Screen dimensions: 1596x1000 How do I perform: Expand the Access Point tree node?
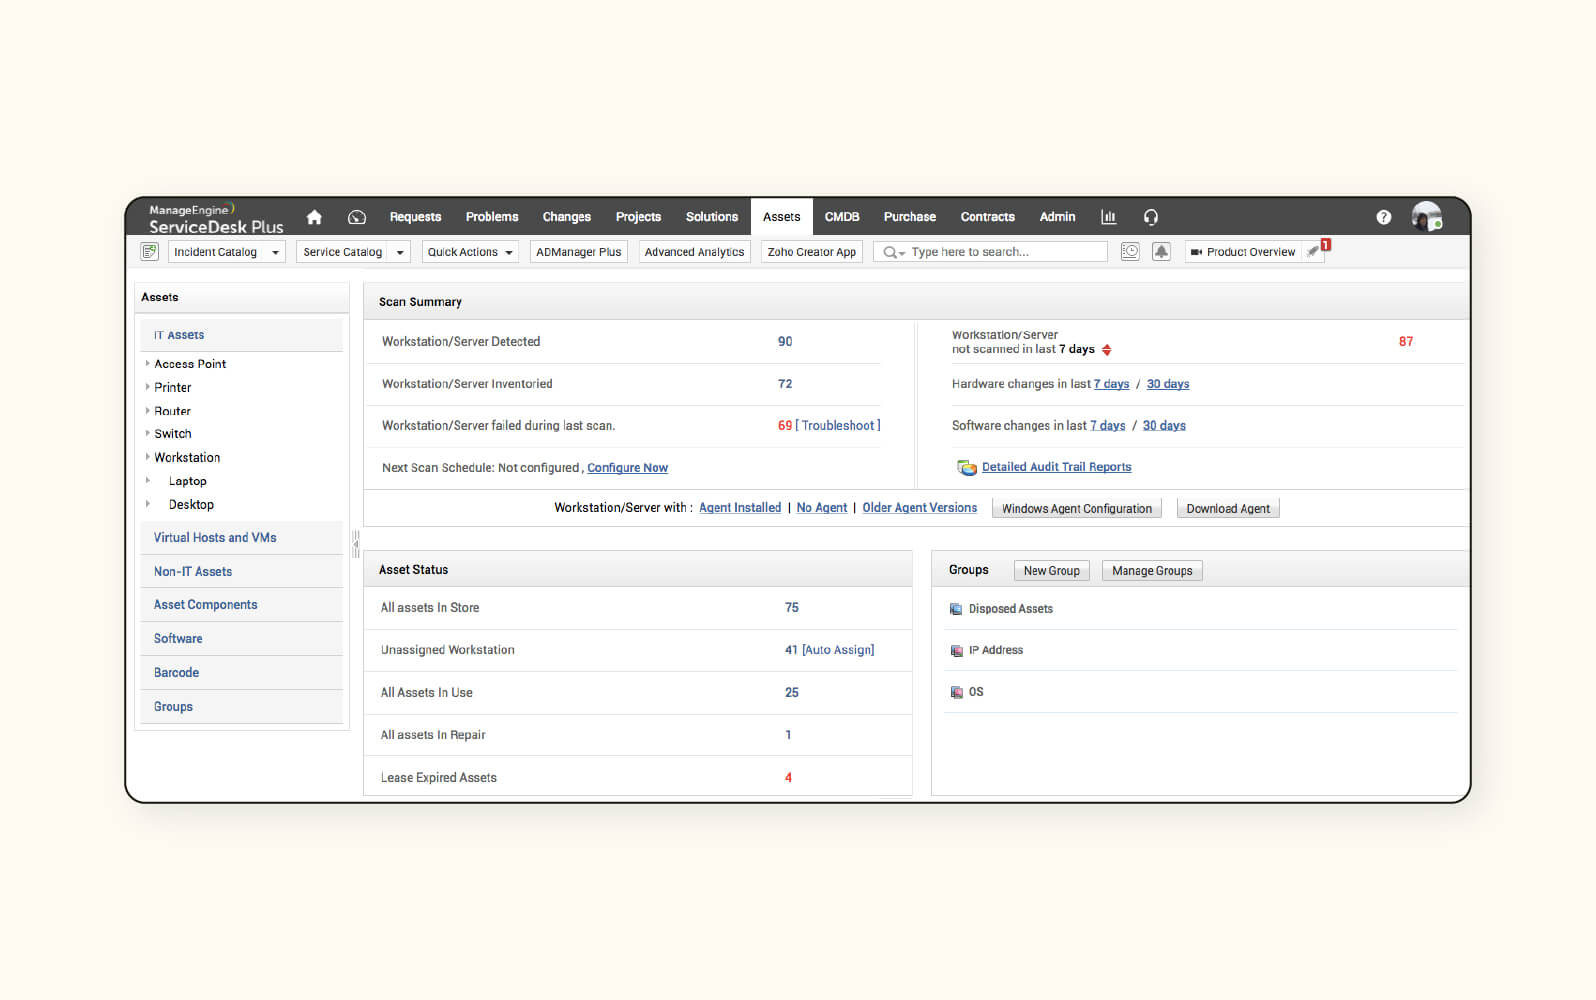coord(147,364)
